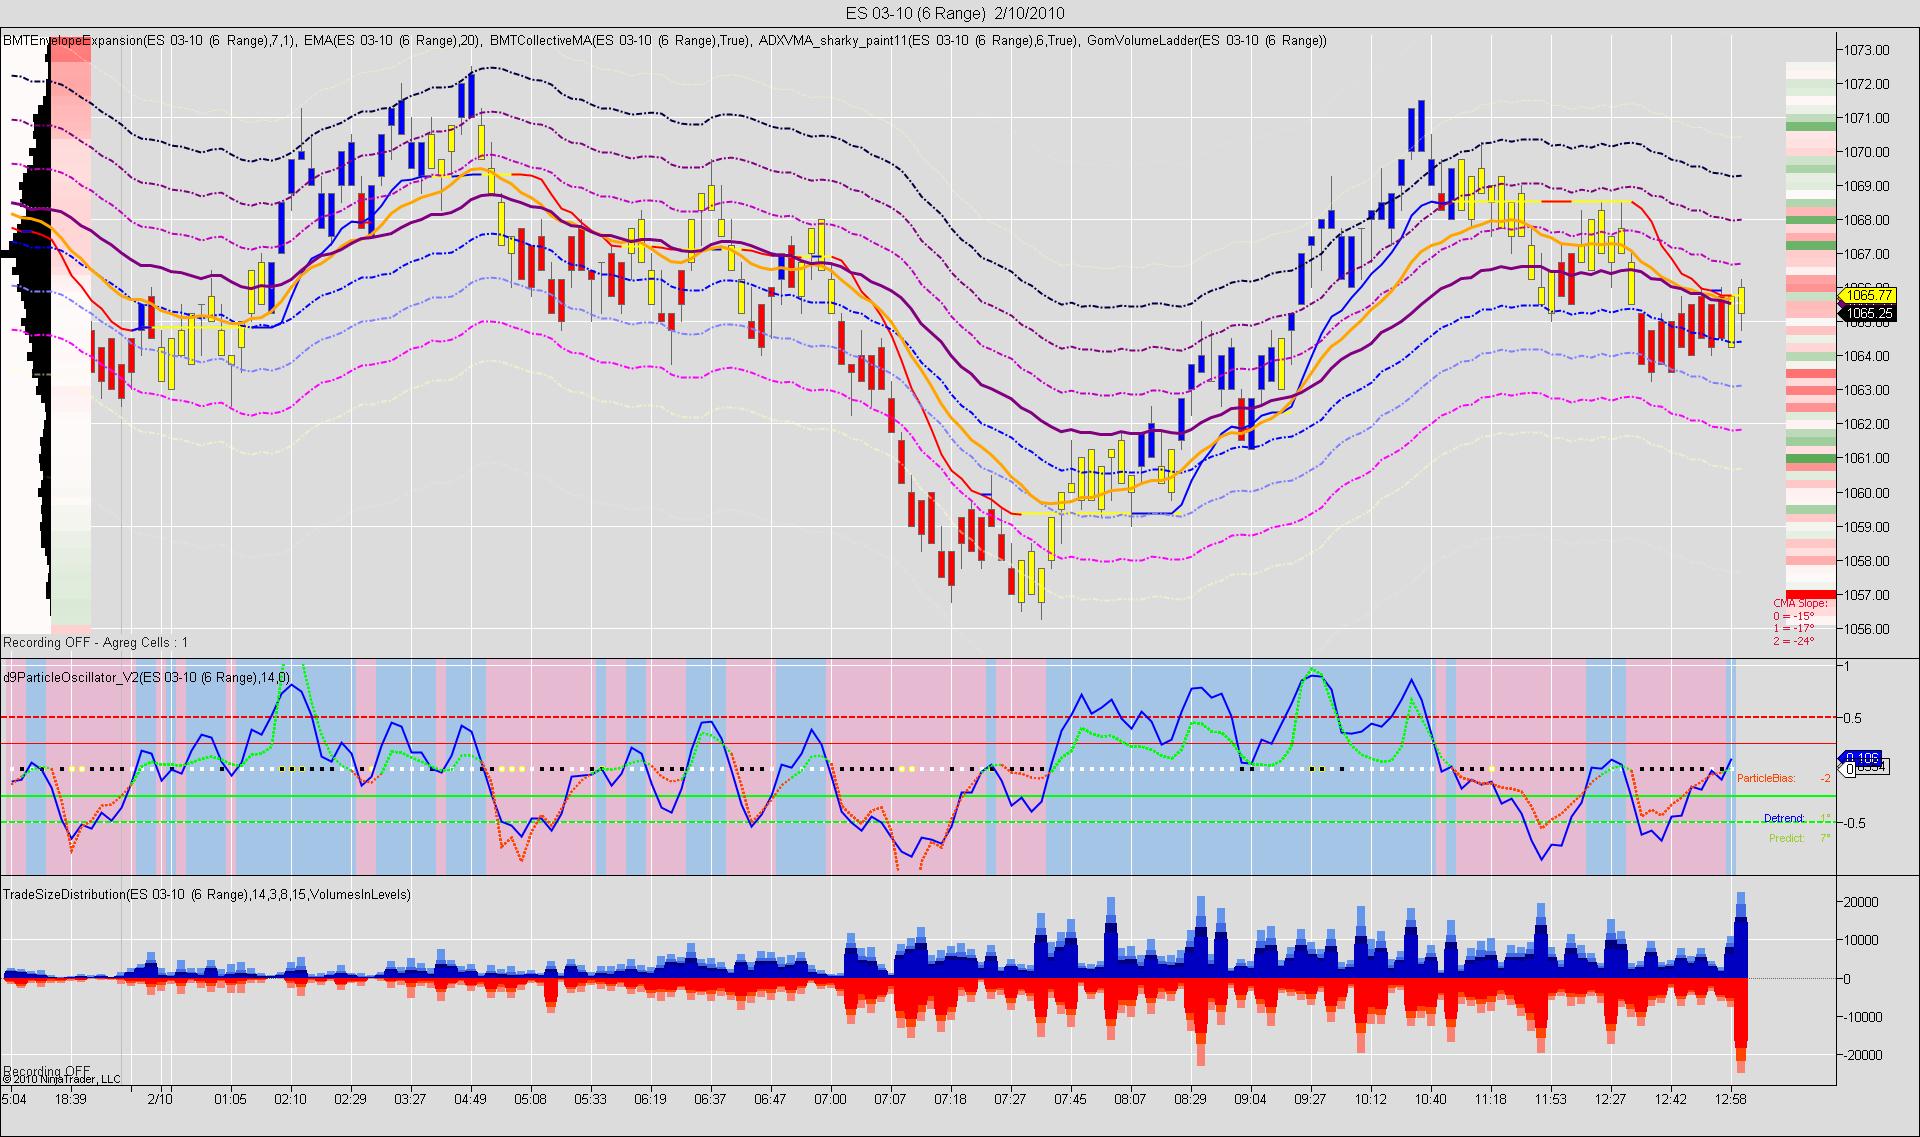Click the ParticleBias readout
The image size is (1920, 1137).
coord(1784,778)
